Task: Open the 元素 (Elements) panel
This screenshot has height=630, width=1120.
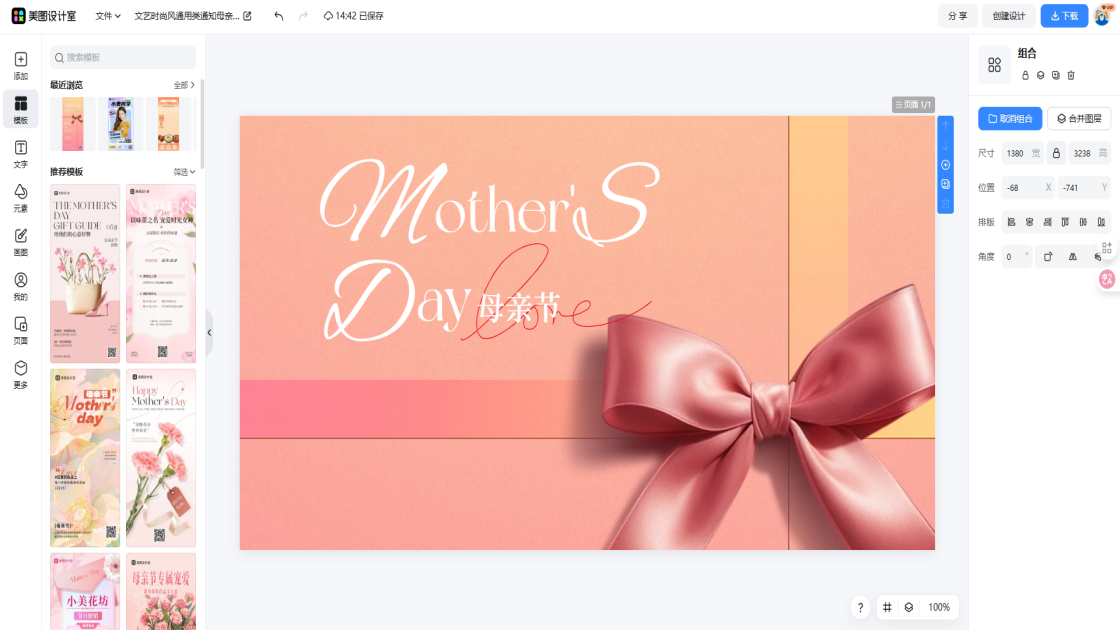Action: [20, 197]
